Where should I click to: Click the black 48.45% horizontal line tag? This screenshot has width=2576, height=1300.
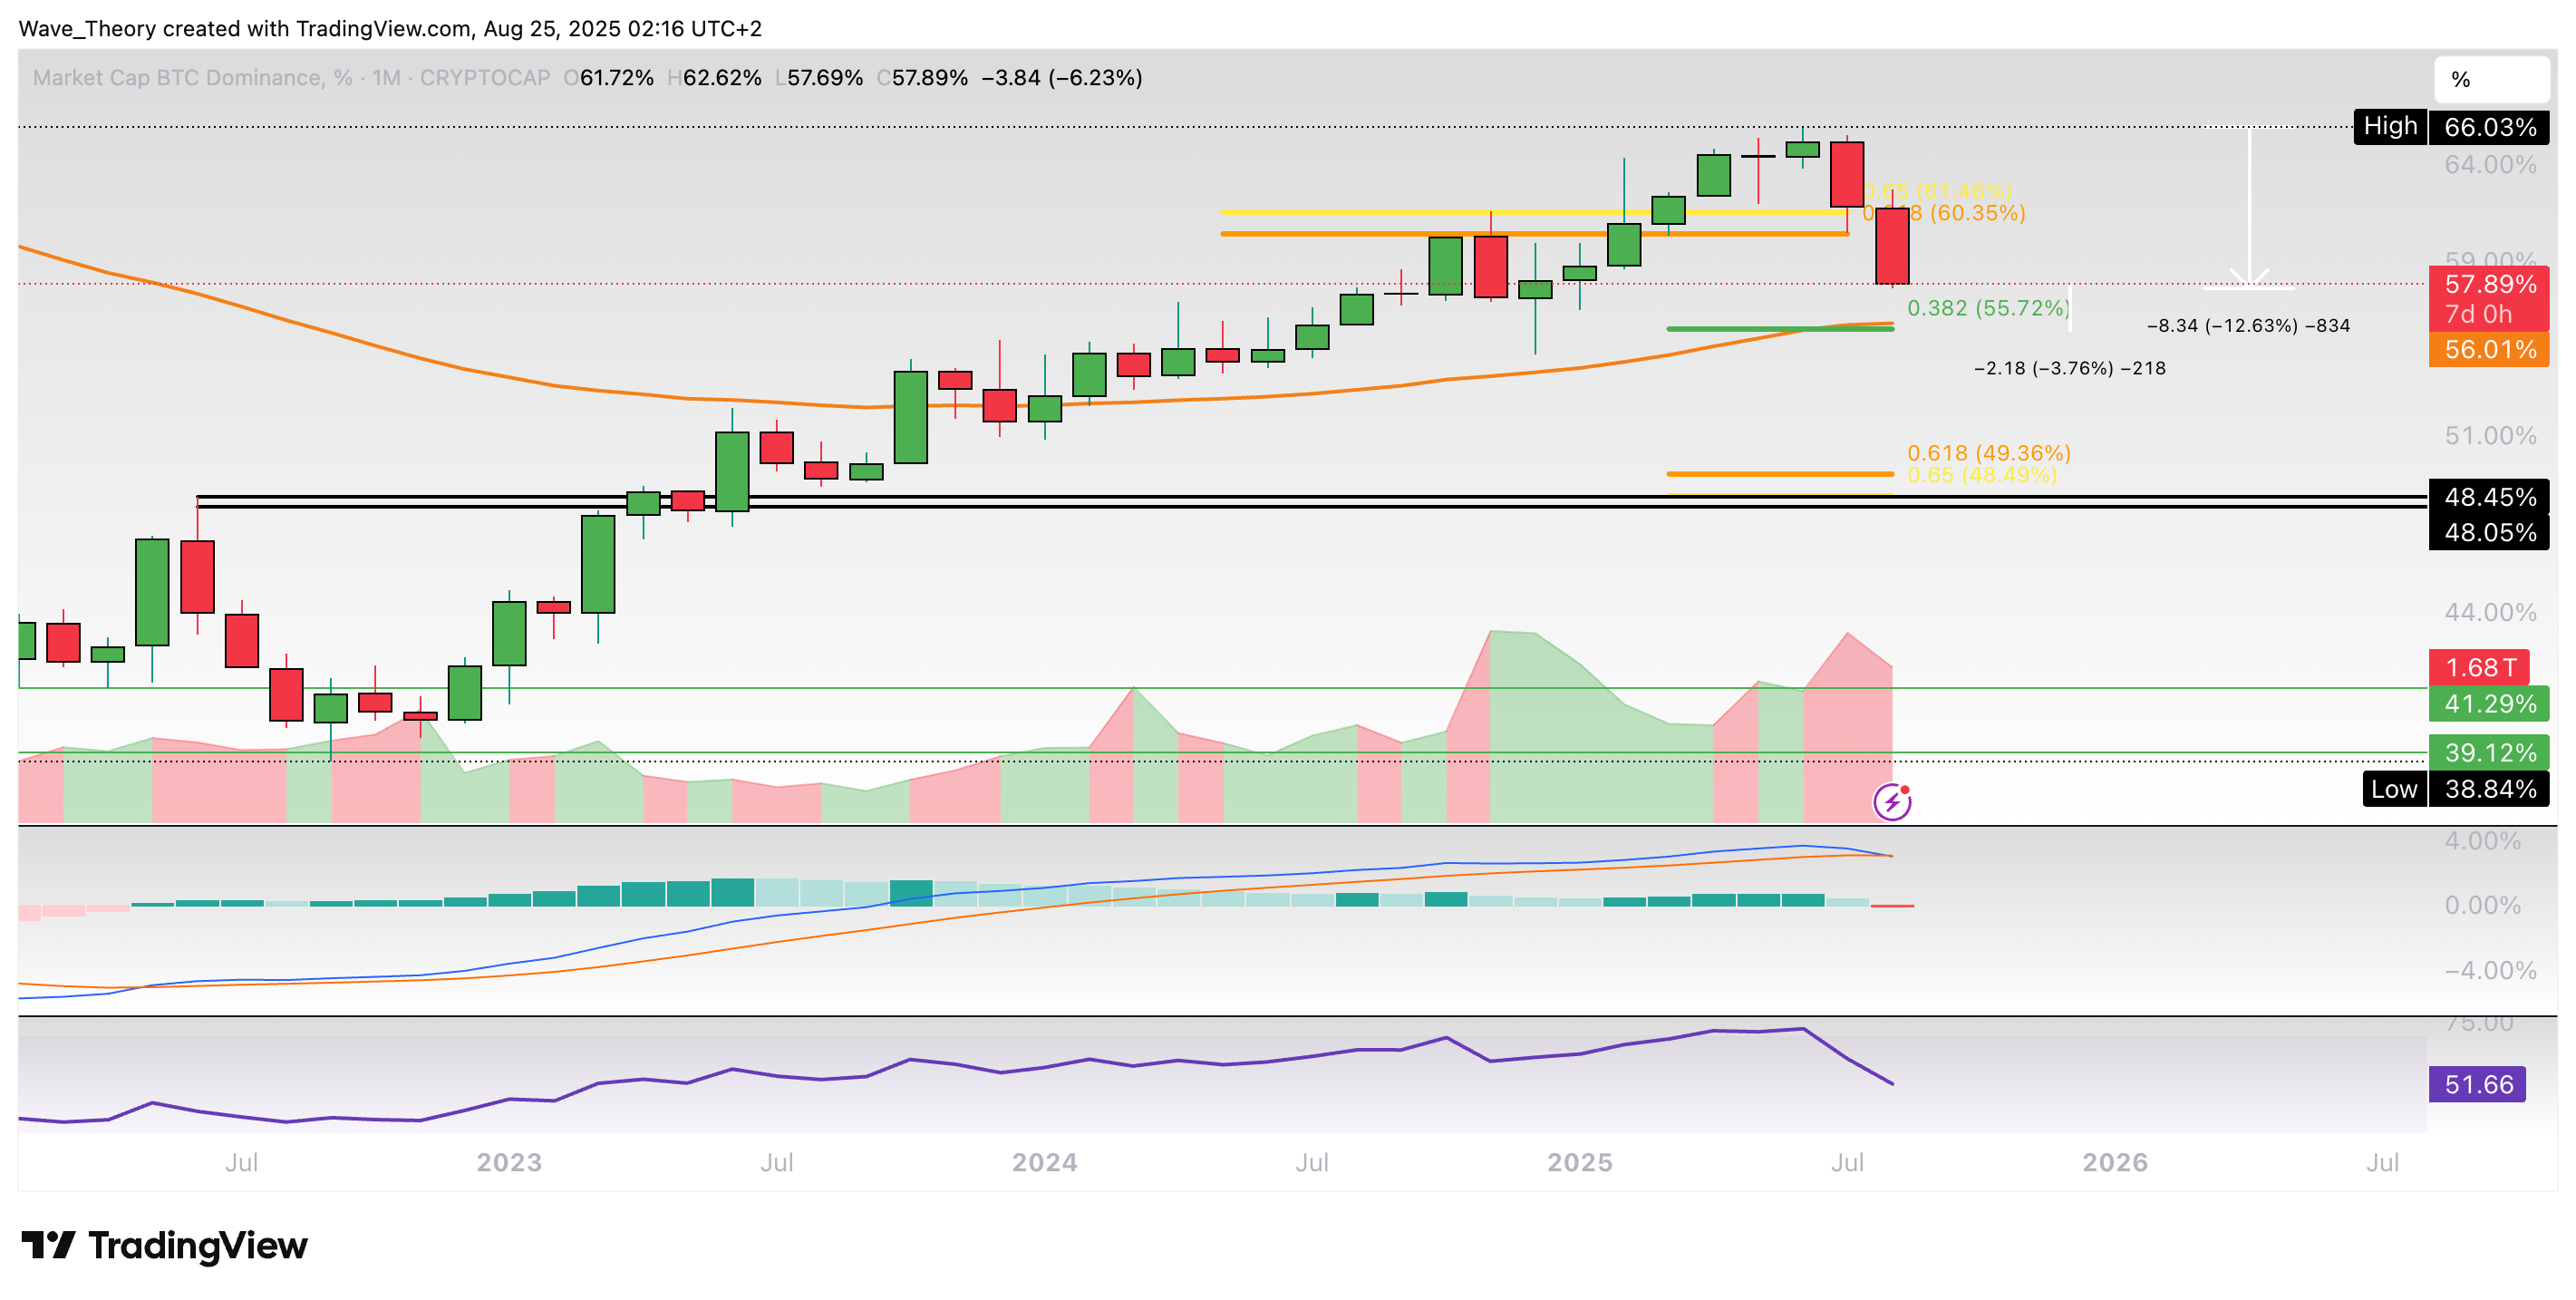[x=2489, y=497]
